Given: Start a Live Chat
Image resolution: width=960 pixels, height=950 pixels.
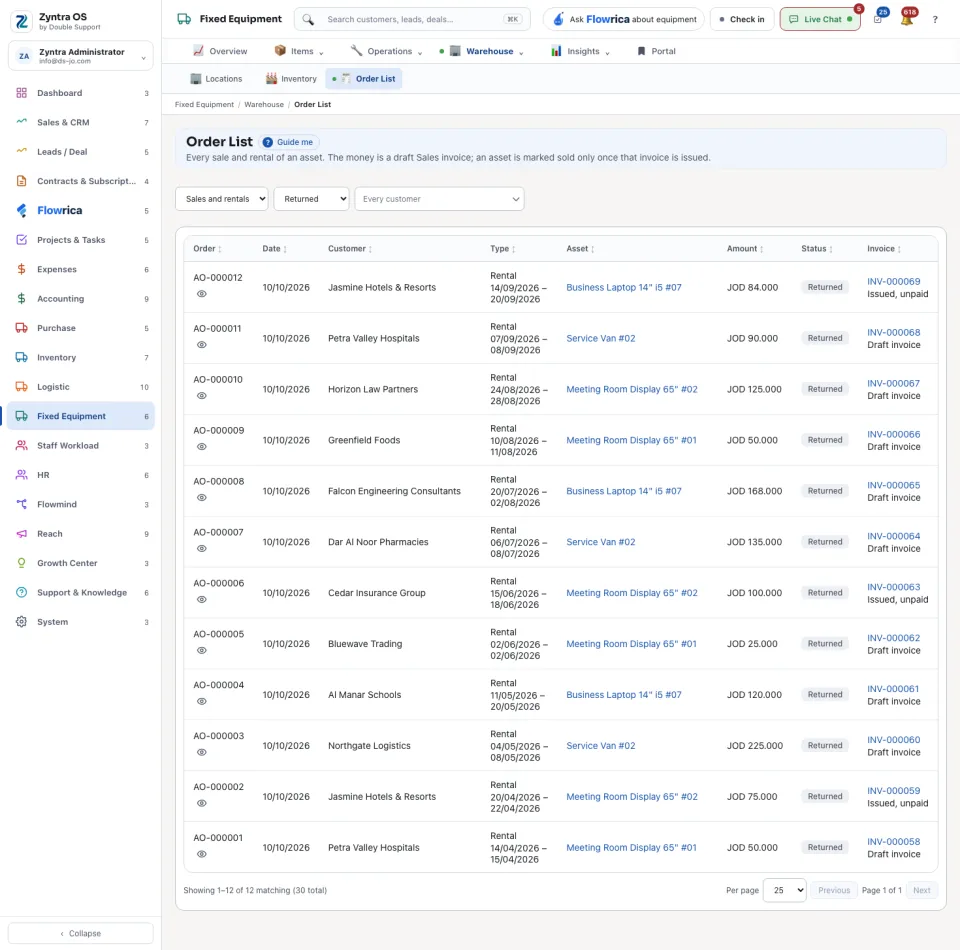Looking at the screenshot, I should [x=820, y=20].
